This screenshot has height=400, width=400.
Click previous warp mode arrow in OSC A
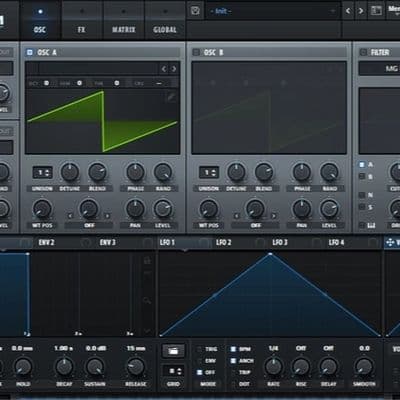pos(70,216)
